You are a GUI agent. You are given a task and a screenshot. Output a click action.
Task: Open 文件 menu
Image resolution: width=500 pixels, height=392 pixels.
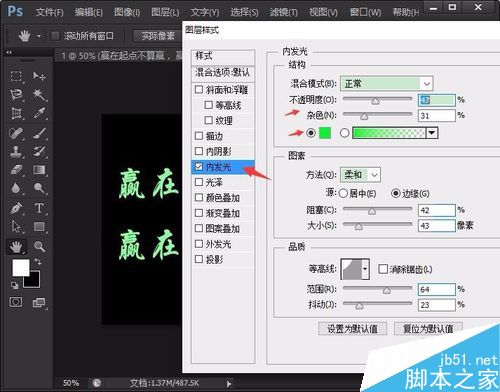(49, 12)
